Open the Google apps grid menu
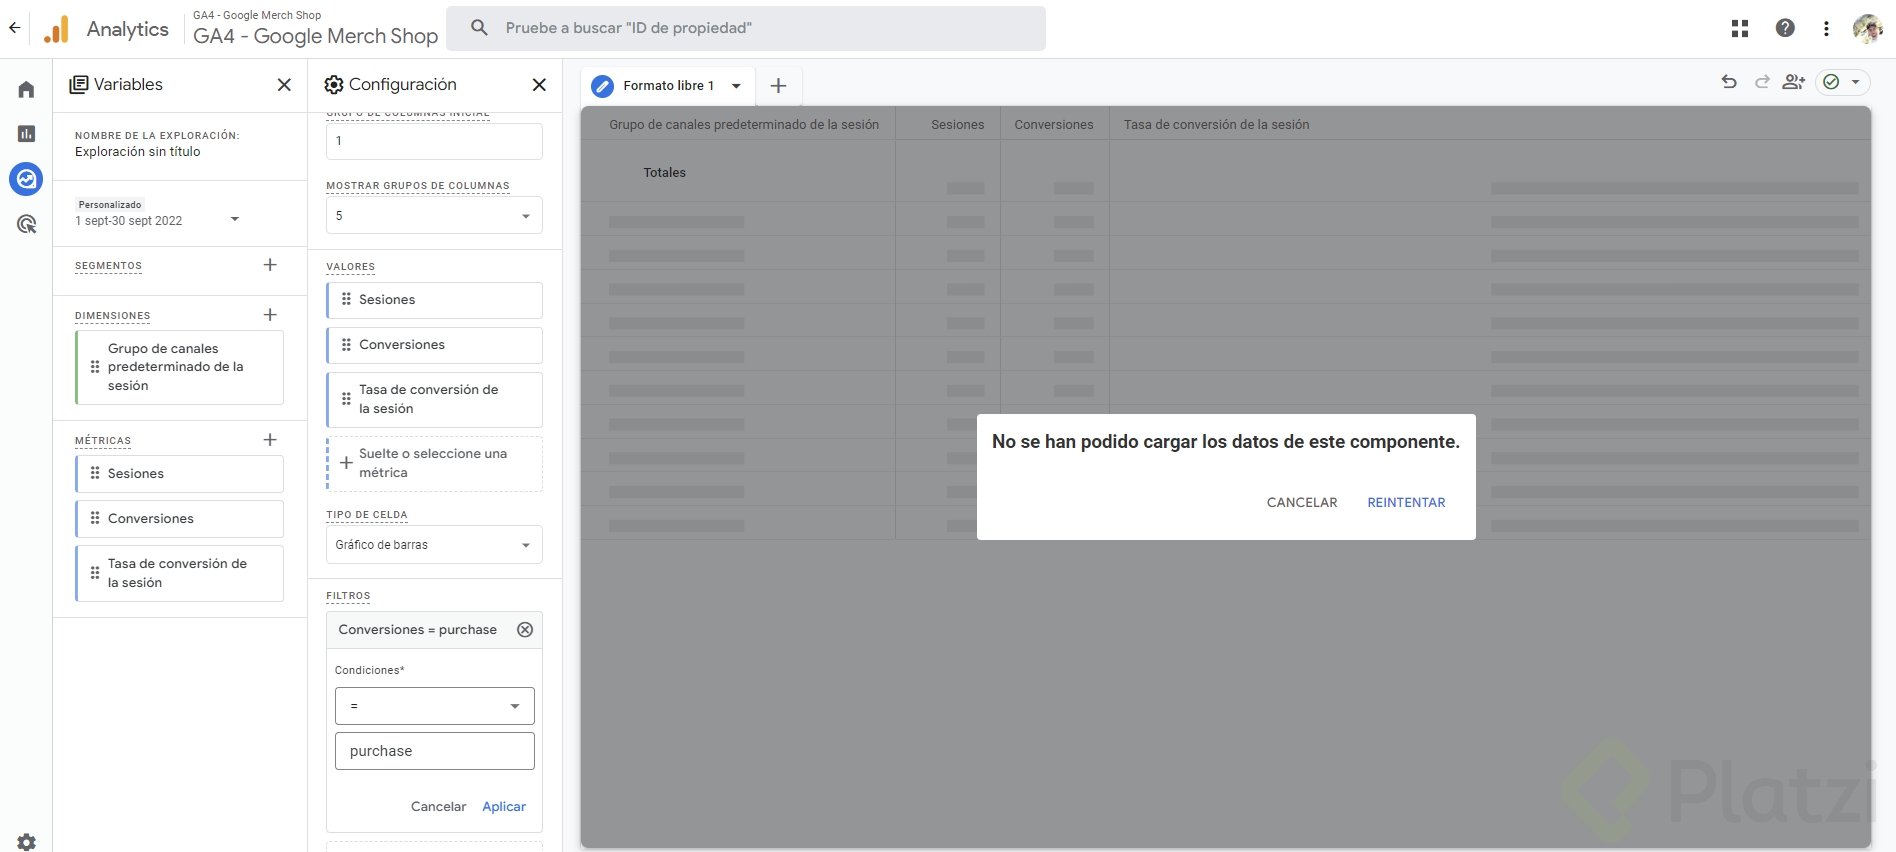This screenshot has height=852, width=1896. [x=1740, y=29]
